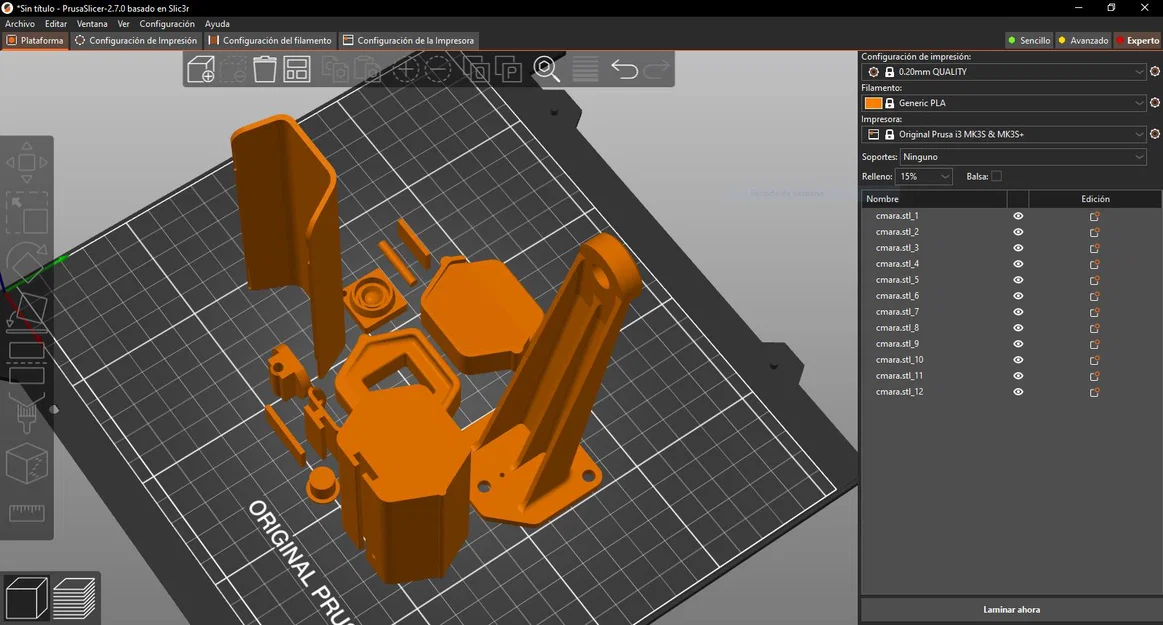
Task: Click the Undo arrow icon
Action: pyautogui.click(x=624, y=69)
